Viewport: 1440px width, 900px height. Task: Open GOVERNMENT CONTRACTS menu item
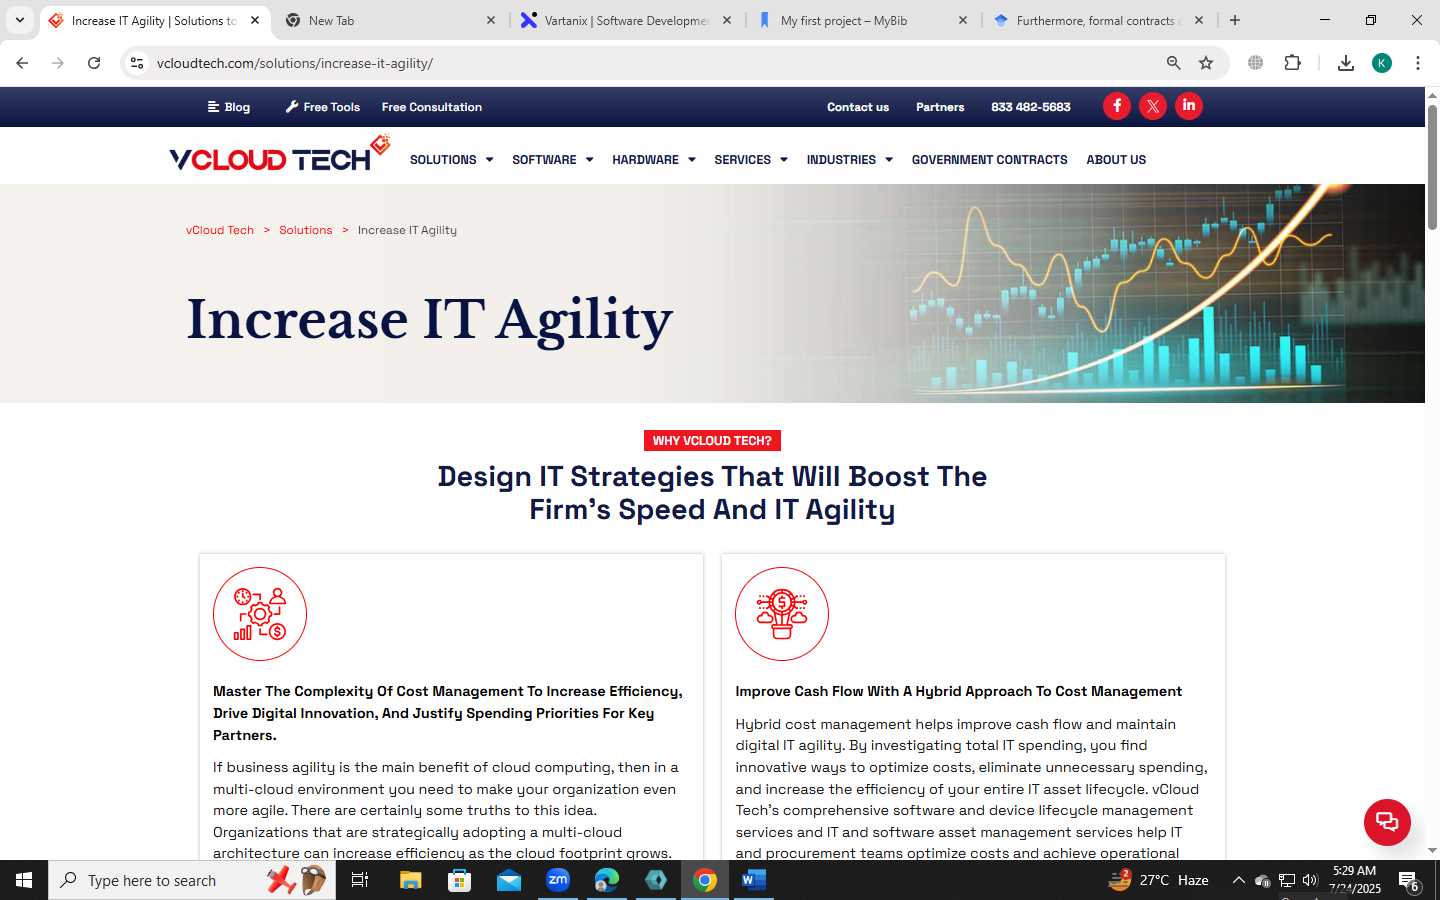tap(989, 160)
